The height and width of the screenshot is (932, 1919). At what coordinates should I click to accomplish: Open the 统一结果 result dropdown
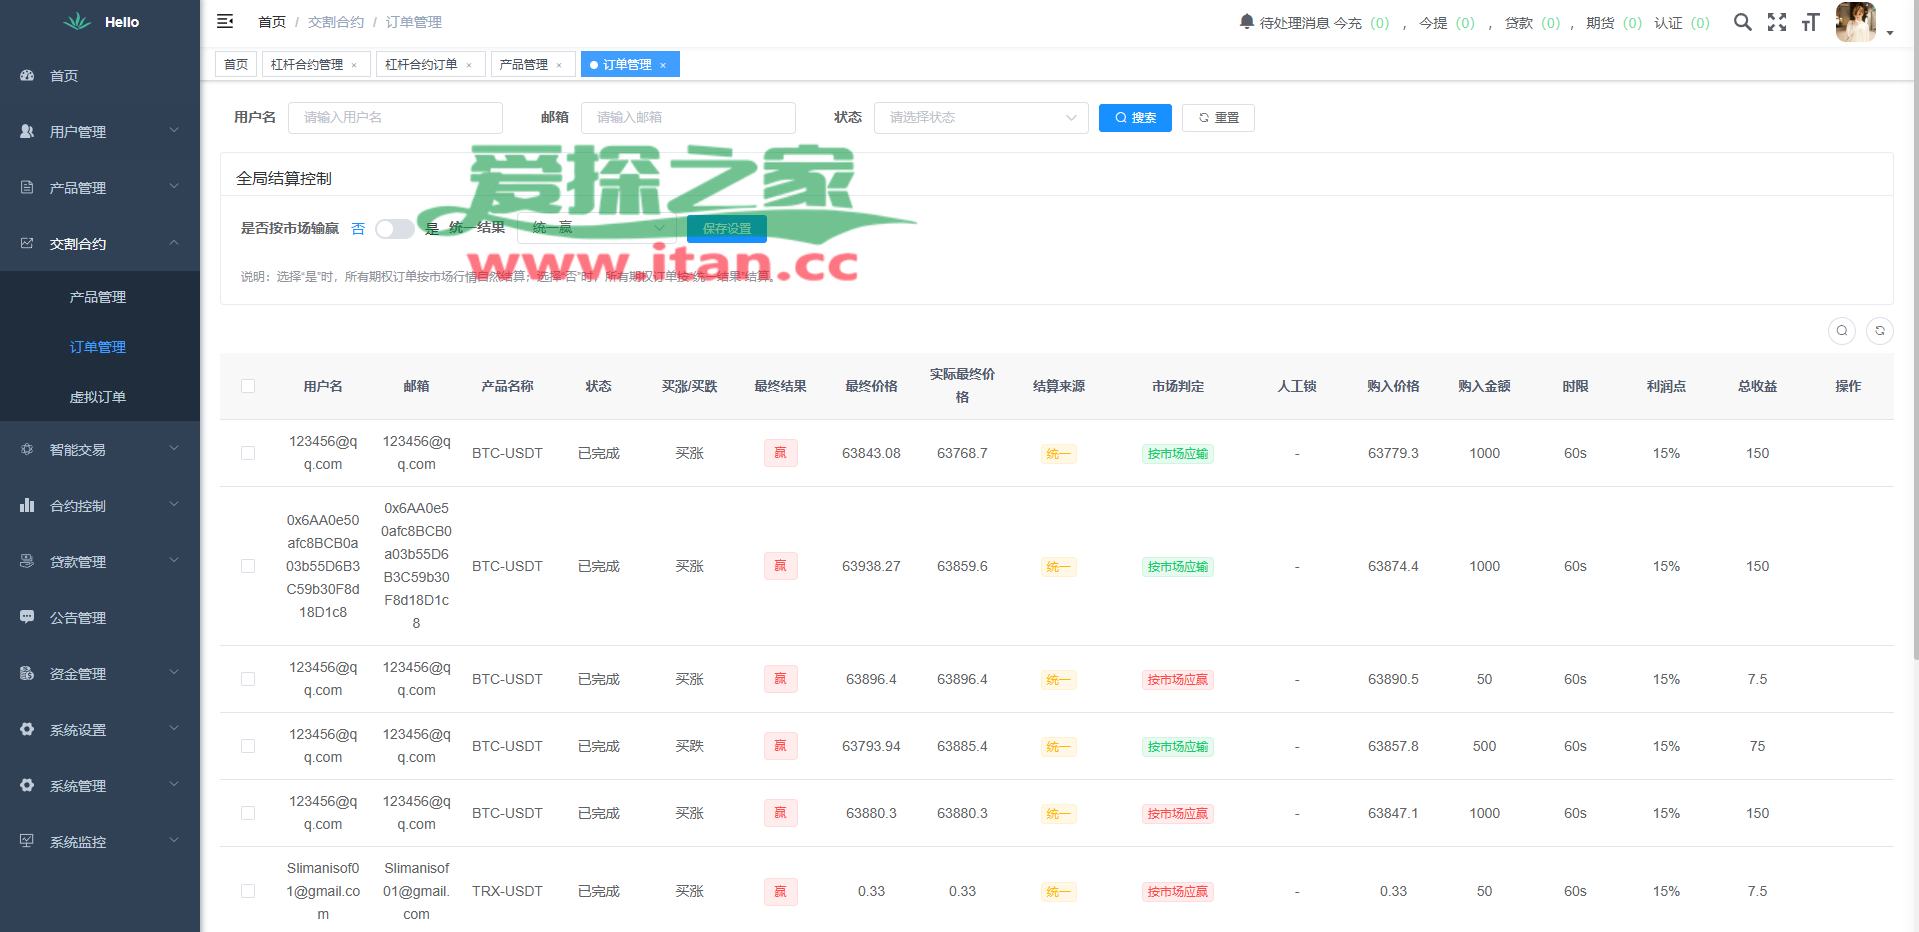coord(597,228)
